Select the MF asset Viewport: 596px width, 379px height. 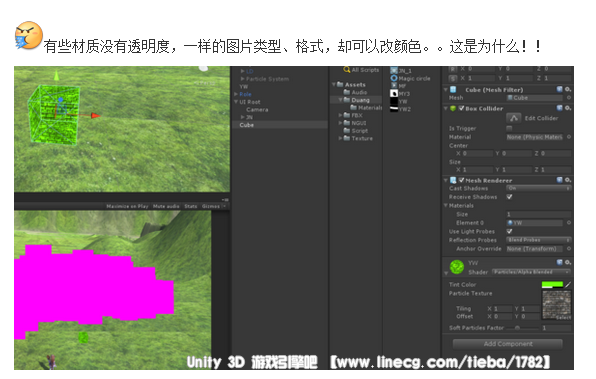398,86
